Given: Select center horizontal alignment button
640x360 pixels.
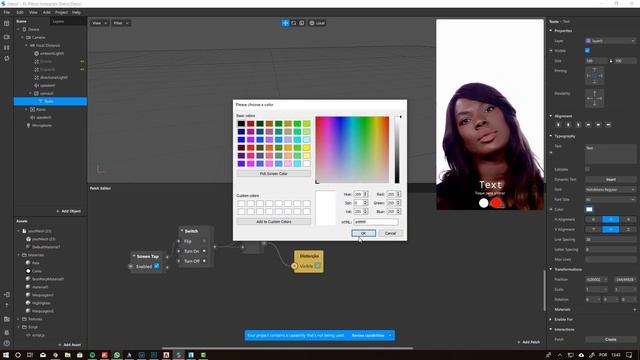Looking at the screenshot, I should [x=611, y=220].
